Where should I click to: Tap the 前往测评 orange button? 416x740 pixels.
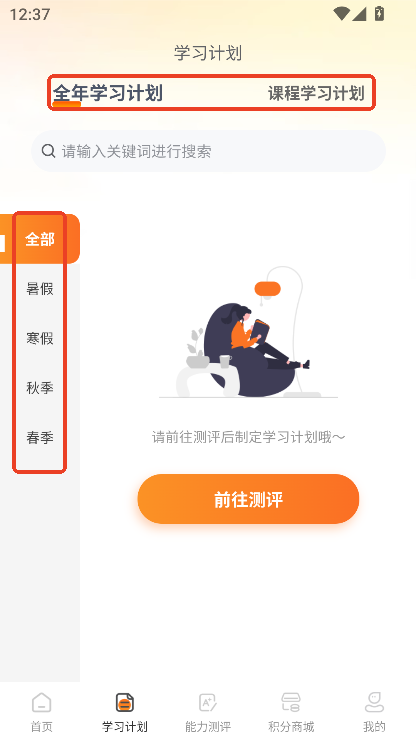click(248, 499)
